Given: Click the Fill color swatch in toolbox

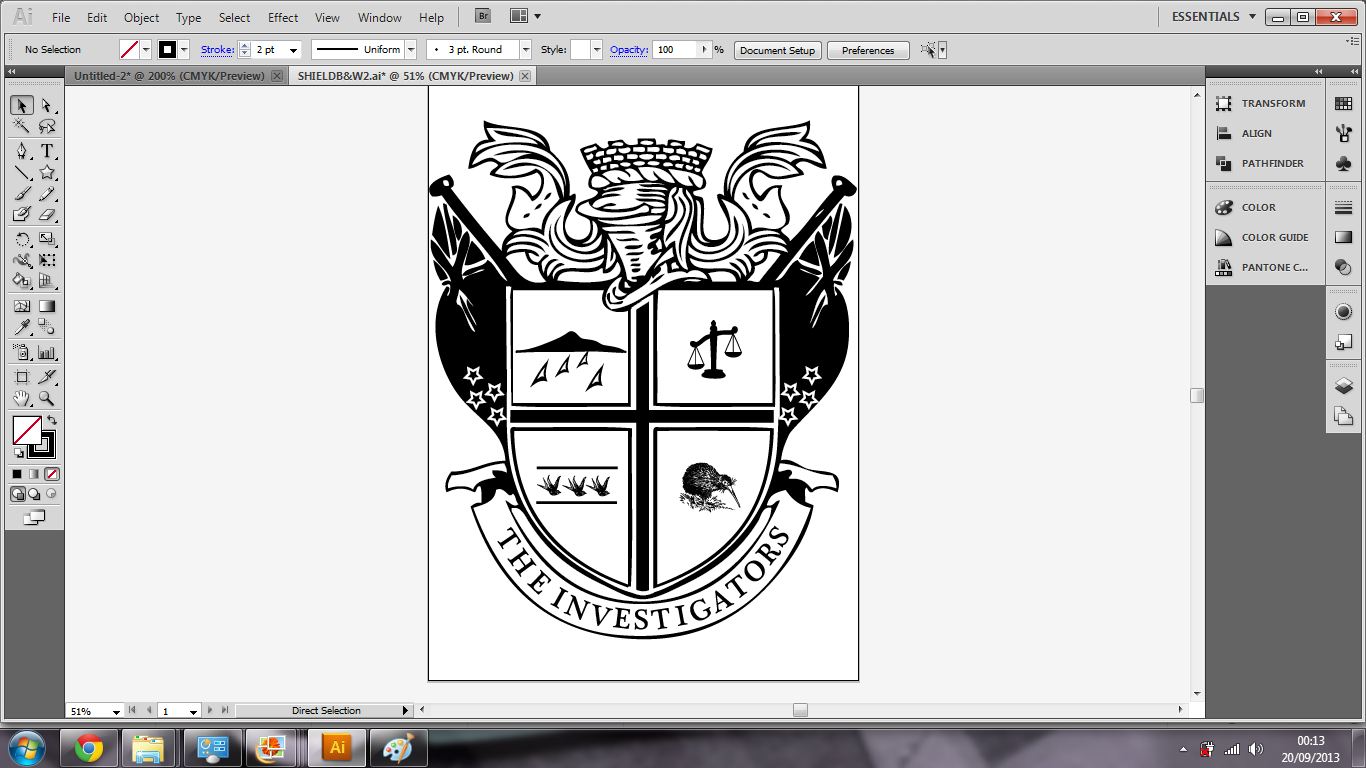Looking at the screenshot, I should (x=27, y=431).
